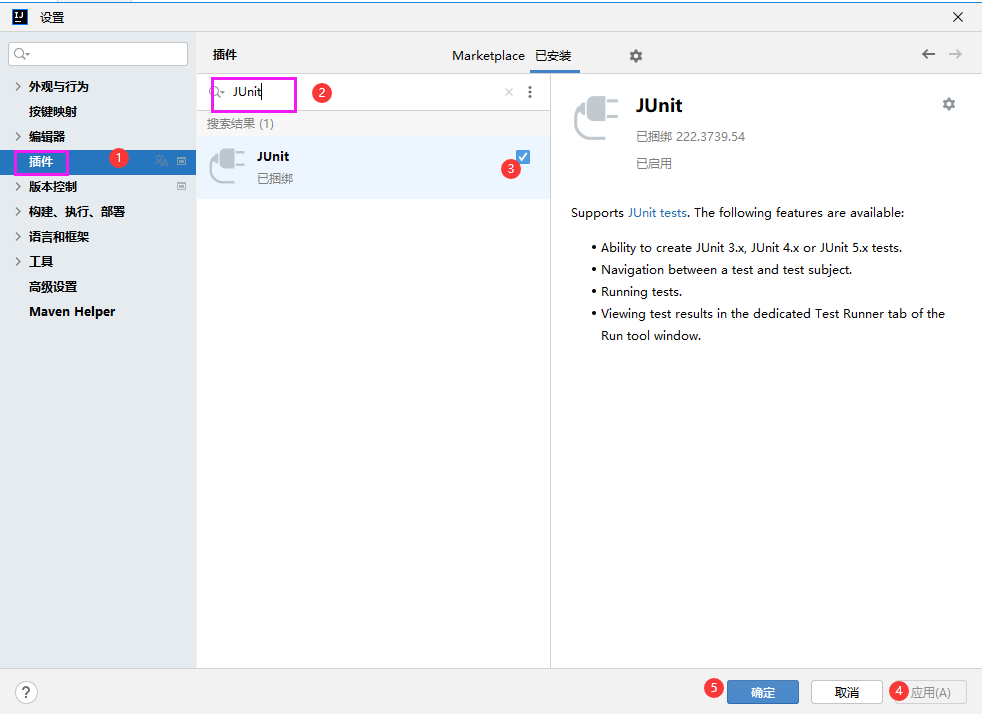Expand the 编辑器 settings section

(x=18, y=137)
